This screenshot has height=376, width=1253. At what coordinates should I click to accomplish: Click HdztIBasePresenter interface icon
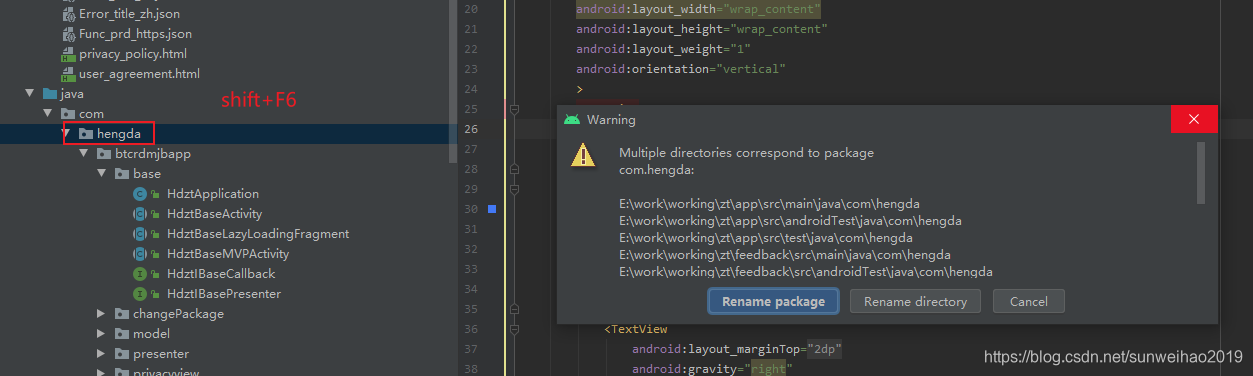tap(141, 293)
